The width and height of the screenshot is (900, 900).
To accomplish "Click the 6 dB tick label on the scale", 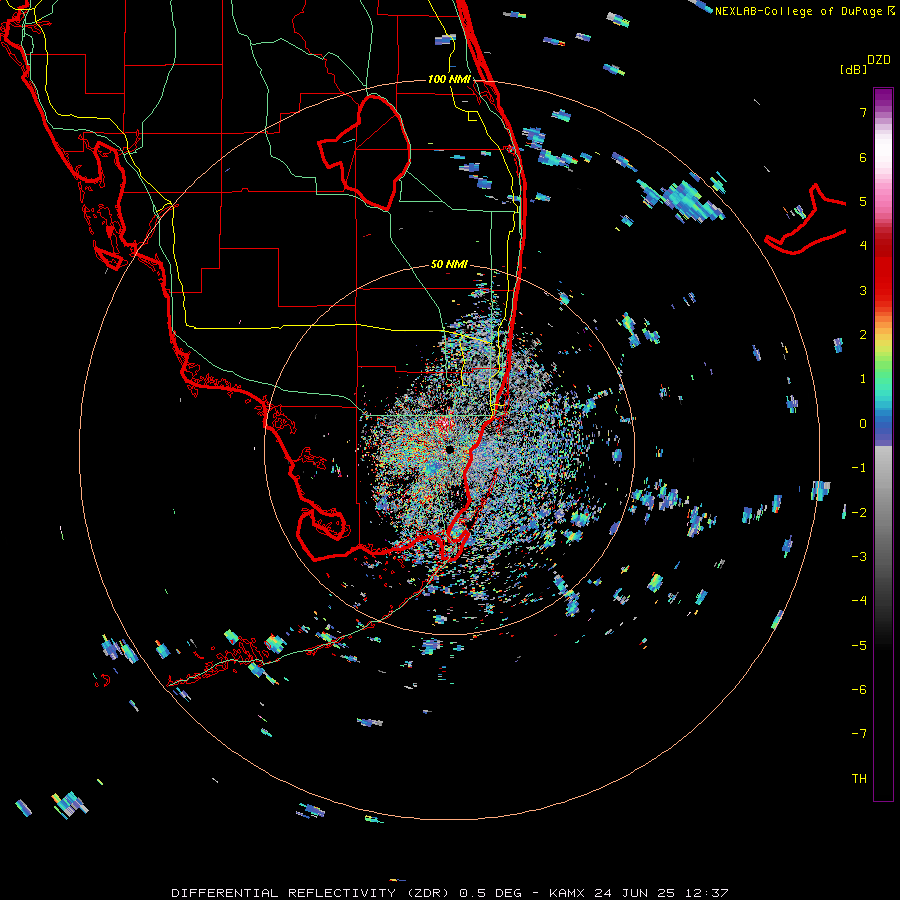I will tap(863, 157).
